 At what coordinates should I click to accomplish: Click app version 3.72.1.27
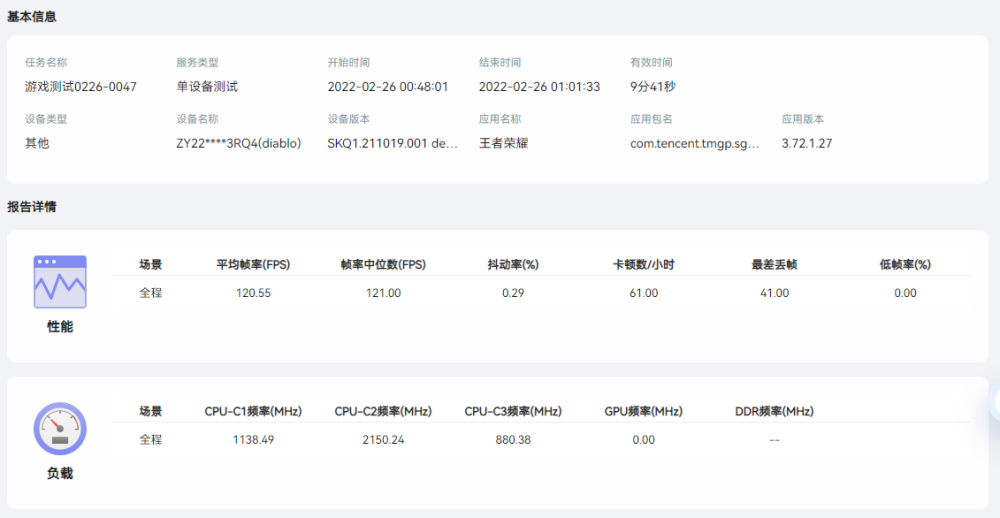tap(807, 144)
